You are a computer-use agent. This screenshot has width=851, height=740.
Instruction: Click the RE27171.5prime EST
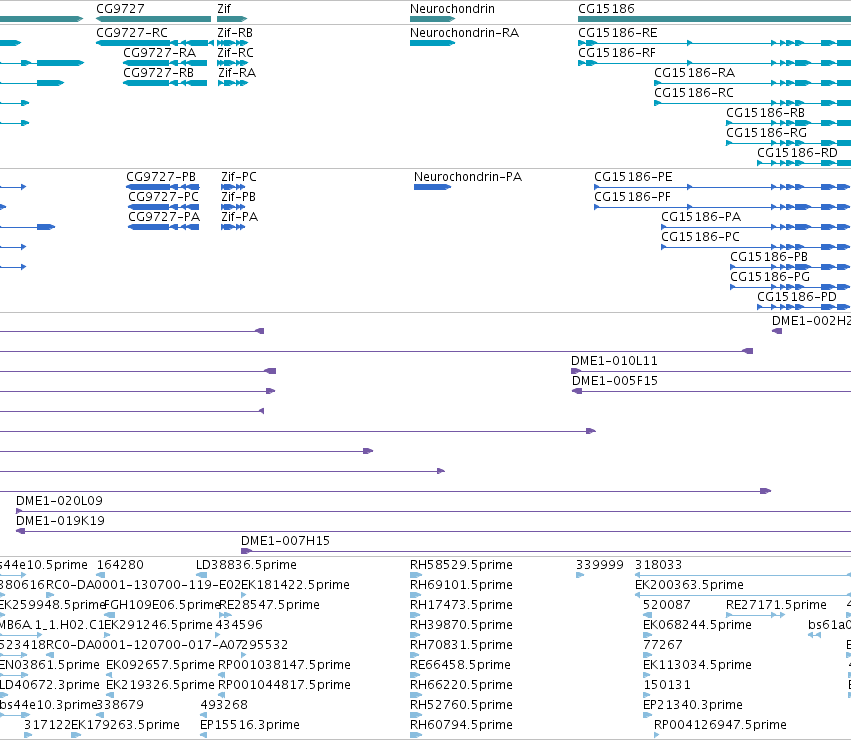776,605
